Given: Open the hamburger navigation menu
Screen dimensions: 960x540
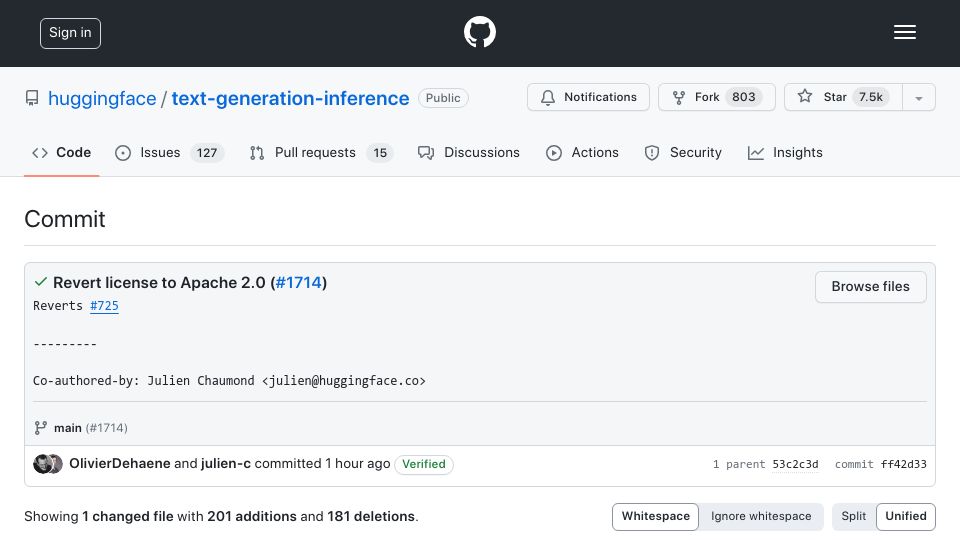Looking at the screenshot, I should point(904,32).
